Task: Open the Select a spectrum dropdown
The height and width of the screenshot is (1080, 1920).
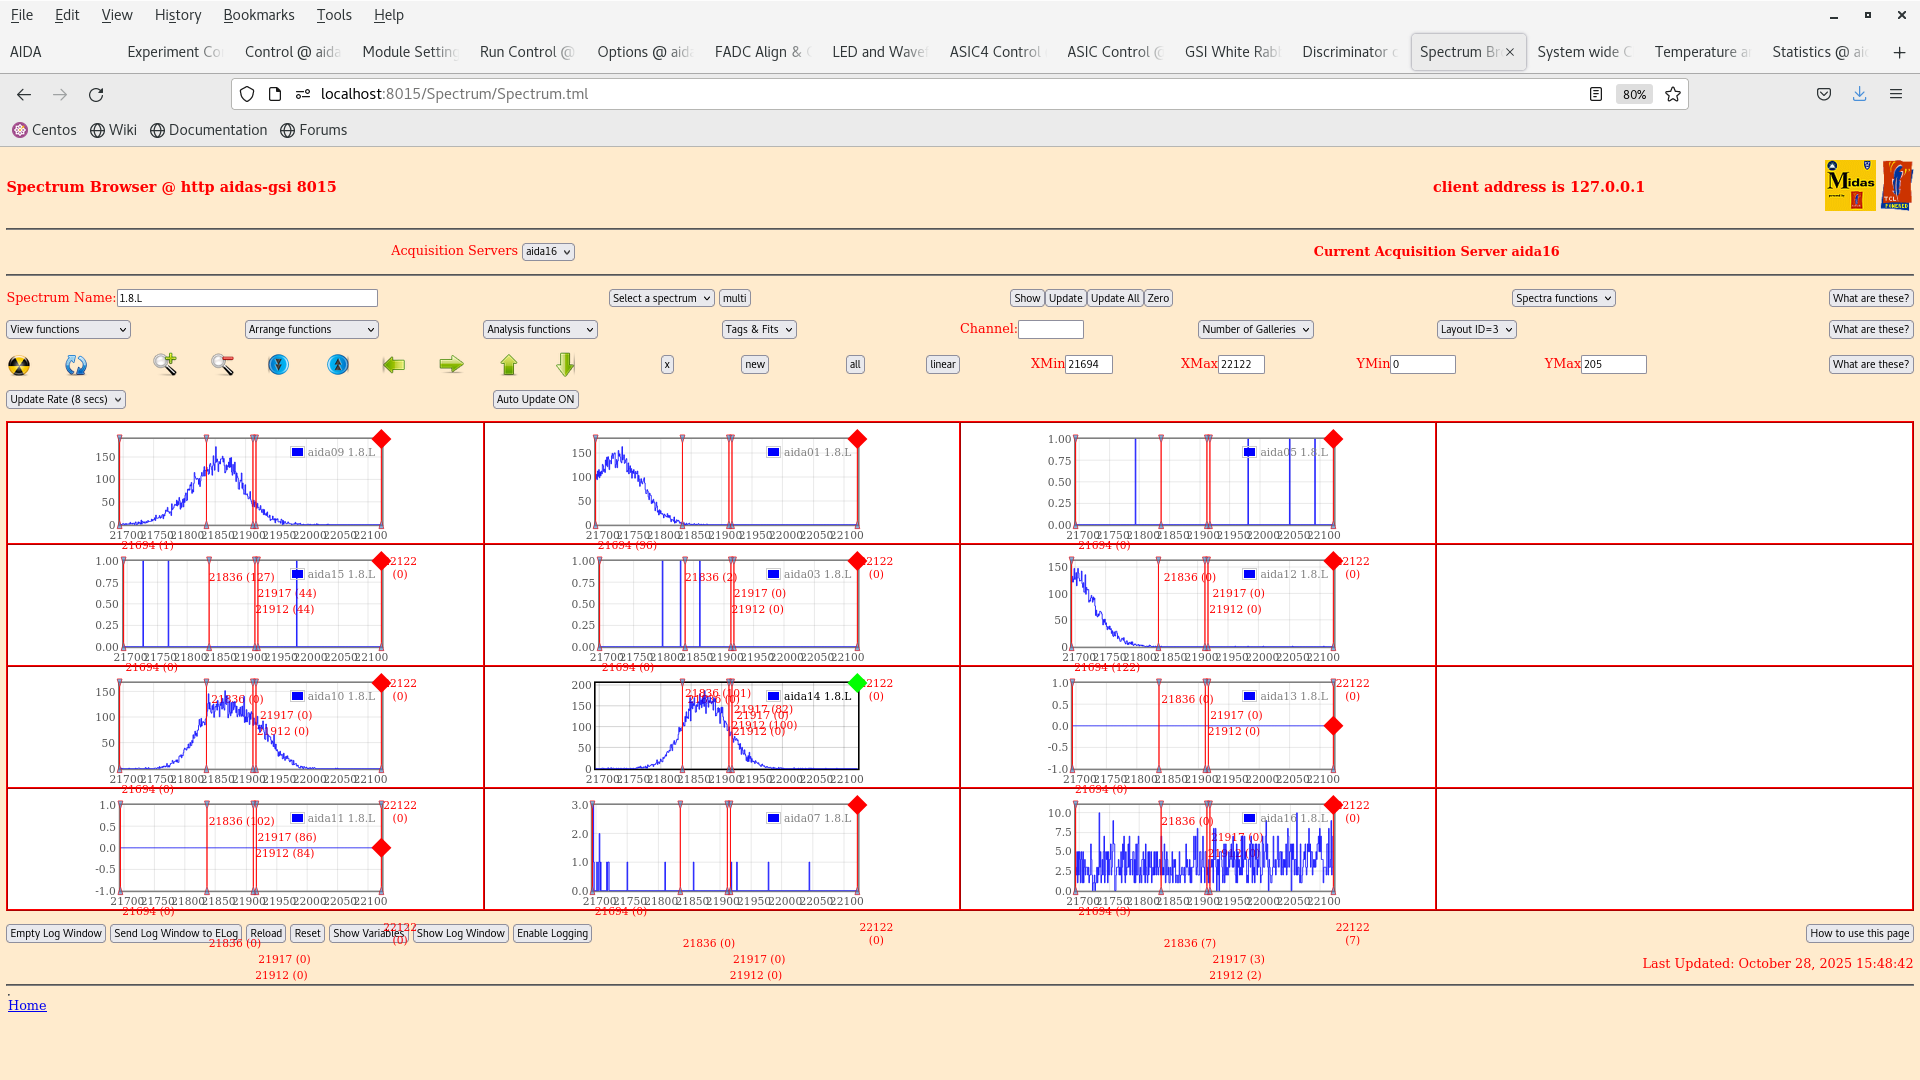Action: click(x=661, y=298)
